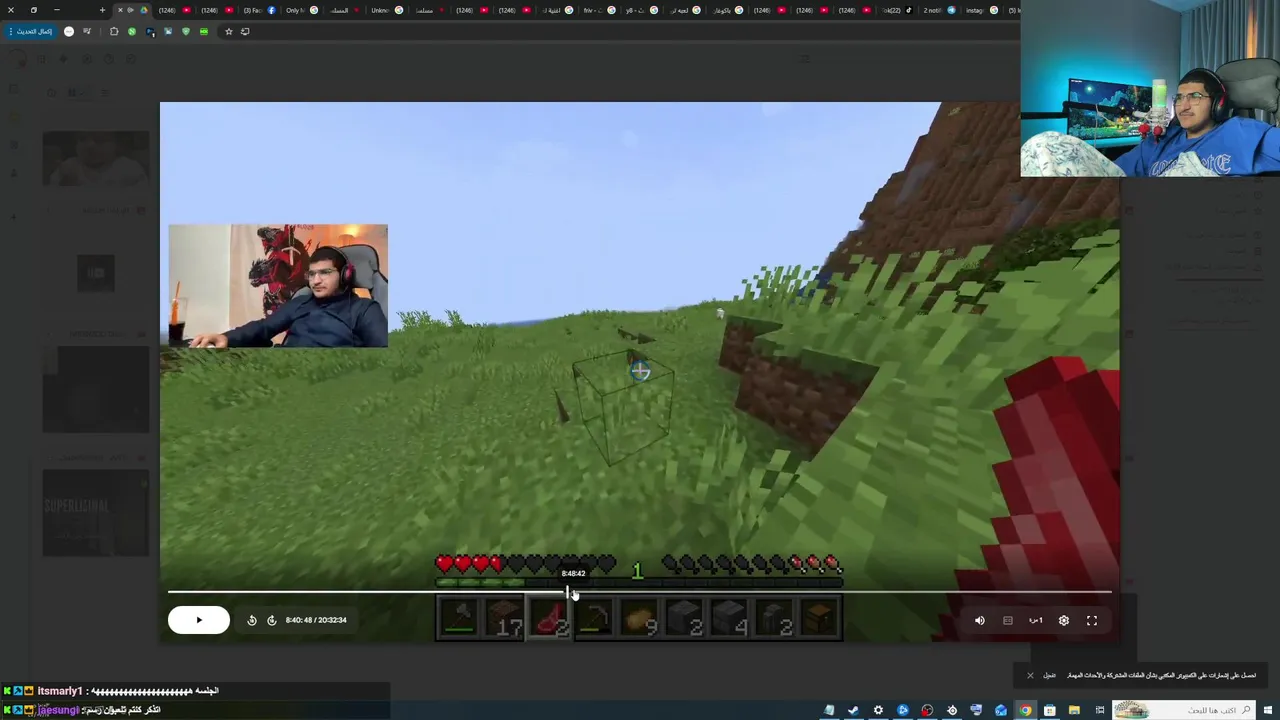1280x720 pixels.
Task: Skip the video forward ten seconds
Action: (x=271, y=620)
